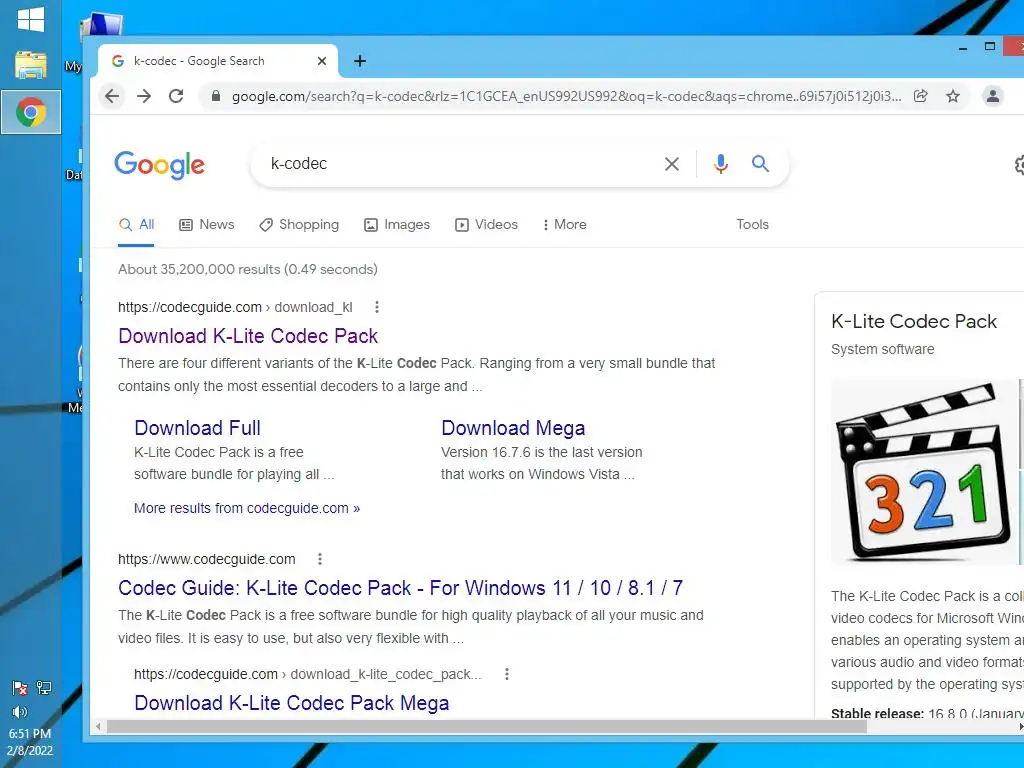Viewport: 1024px width, 768px height.
Task: Click the https://www.codecguide.com URL text
Action: coord(206,559)
